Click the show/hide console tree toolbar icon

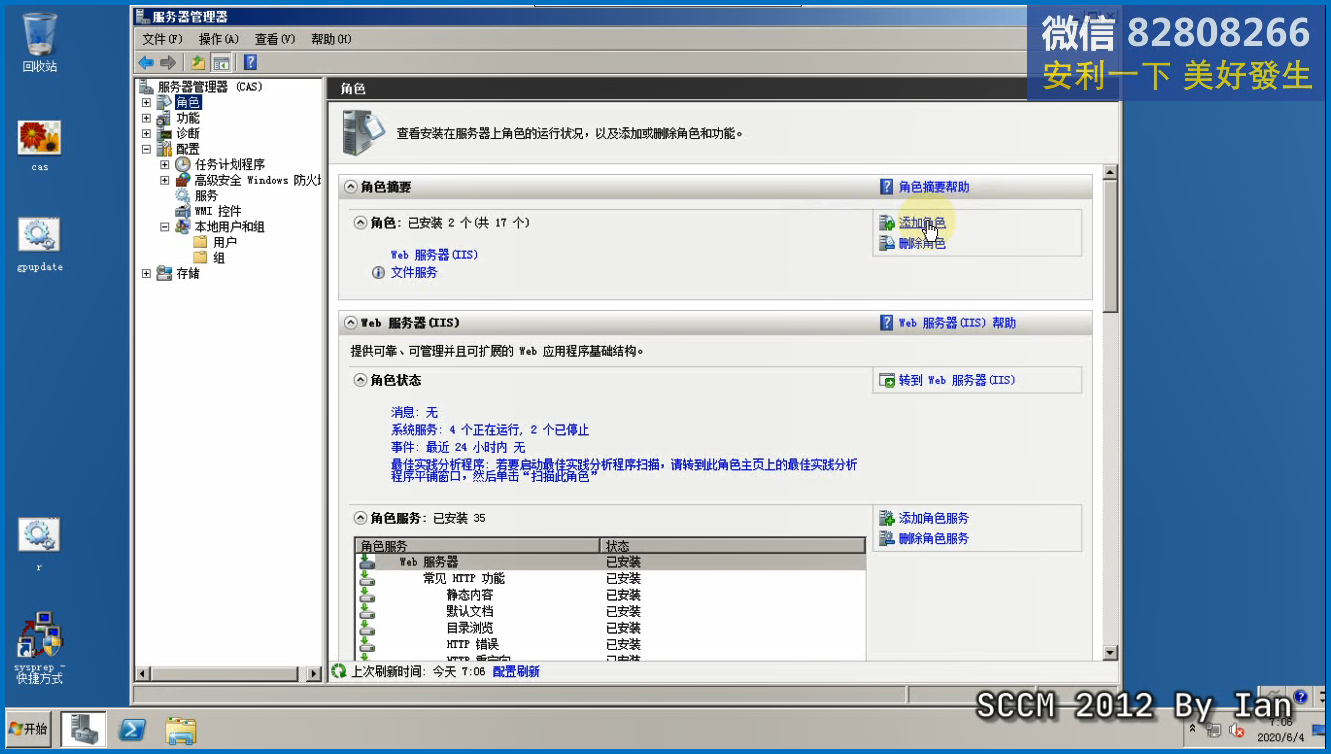click(220, 62)
